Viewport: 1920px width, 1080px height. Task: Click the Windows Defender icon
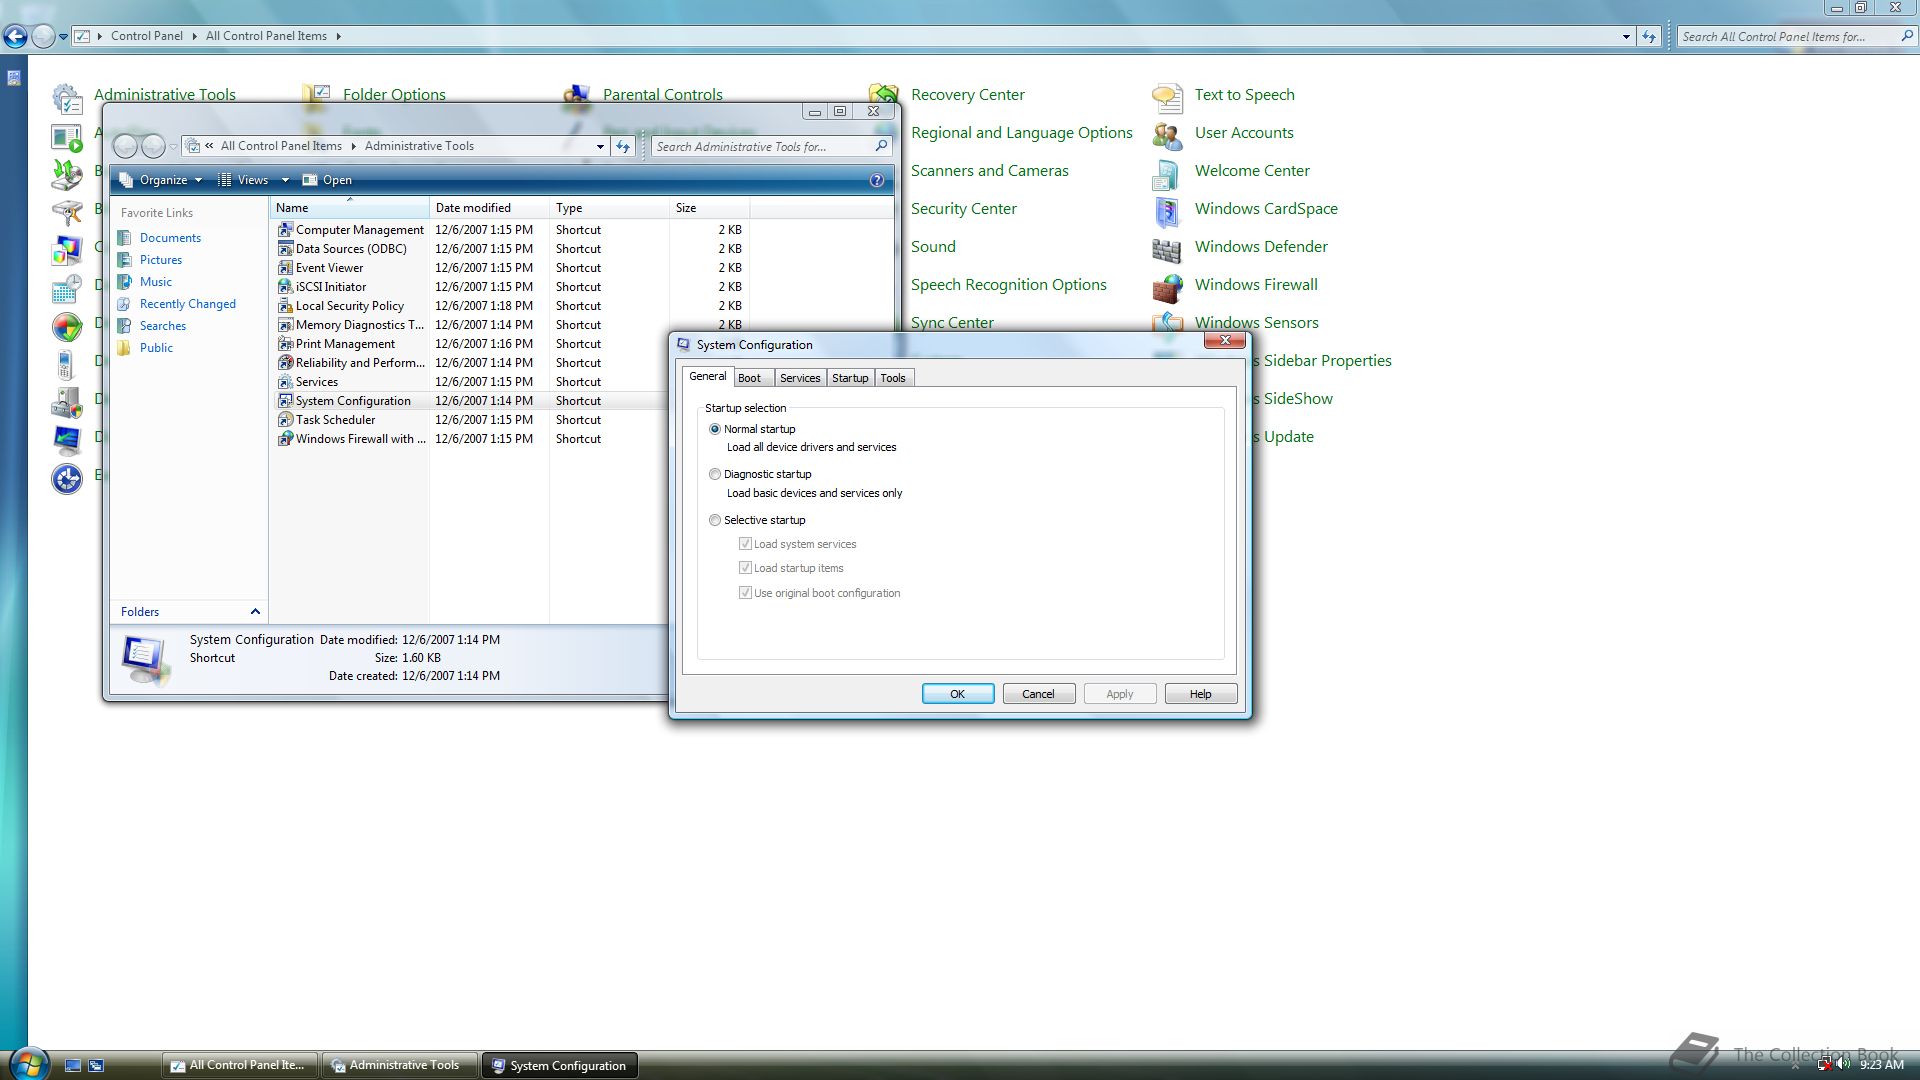pos(1167,250)
